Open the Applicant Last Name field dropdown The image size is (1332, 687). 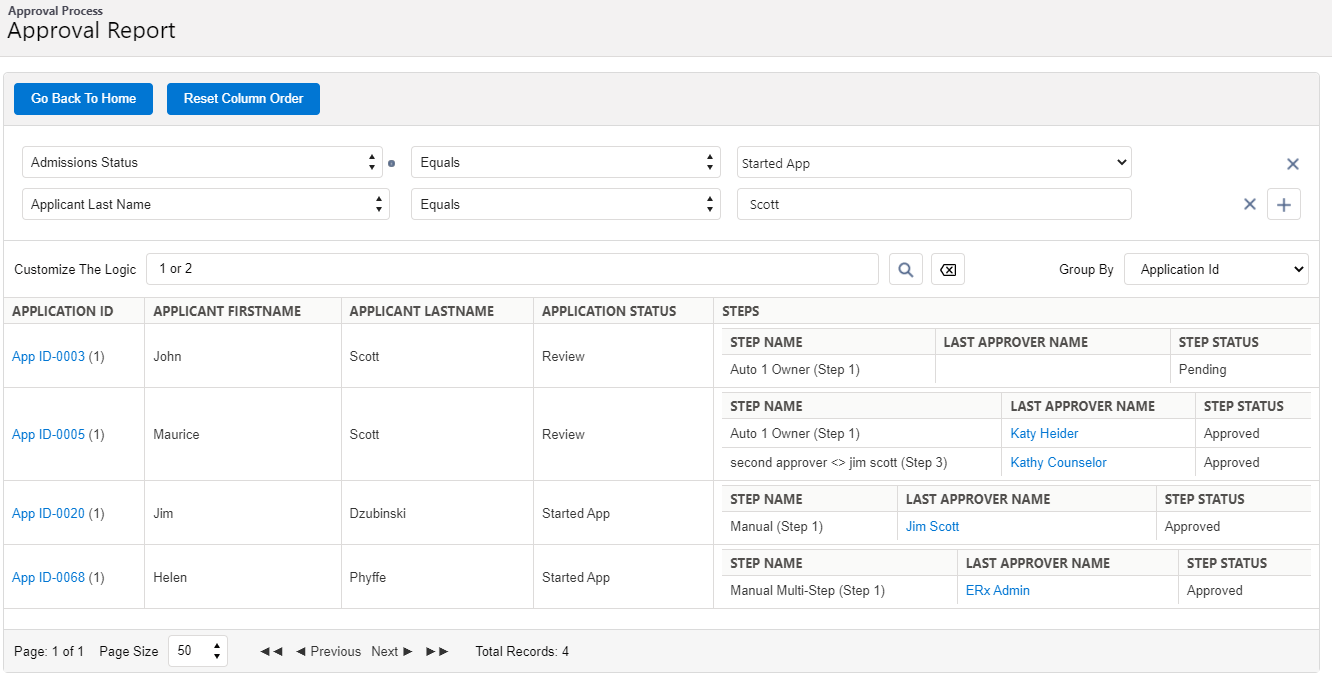point(202,204)
